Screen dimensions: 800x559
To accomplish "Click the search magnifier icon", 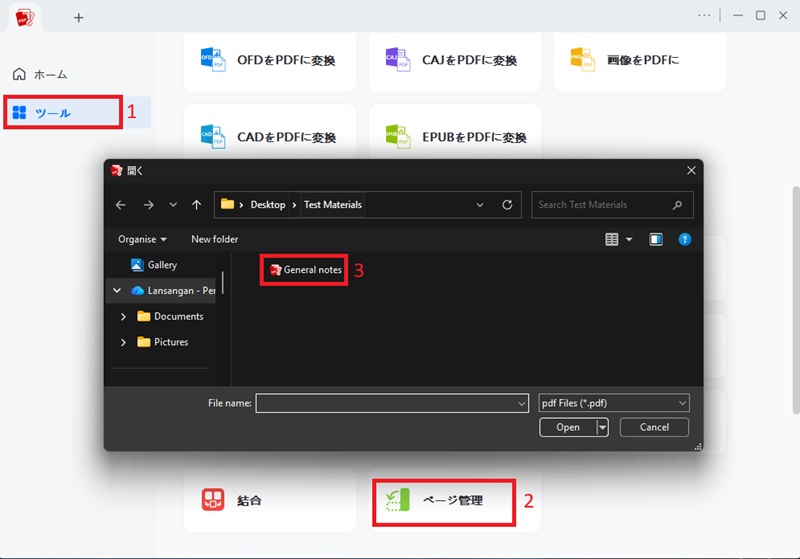I will 677,205.
